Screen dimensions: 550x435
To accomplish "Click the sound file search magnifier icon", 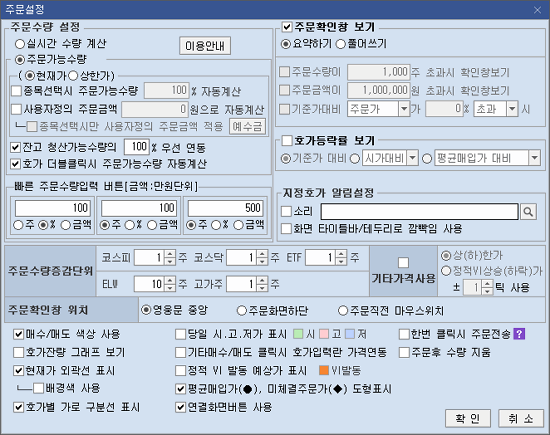I will (x=528, y=212).
